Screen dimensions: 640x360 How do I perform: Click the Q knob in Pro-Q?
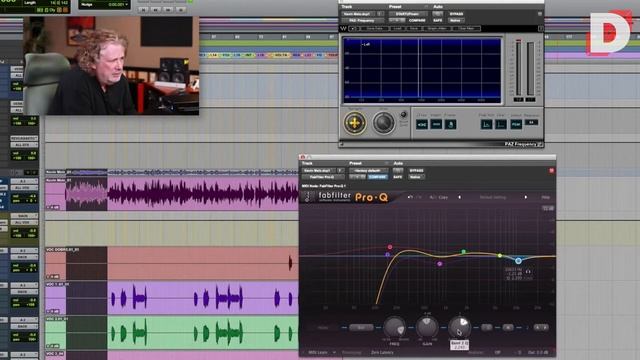[x=460, y=327]
